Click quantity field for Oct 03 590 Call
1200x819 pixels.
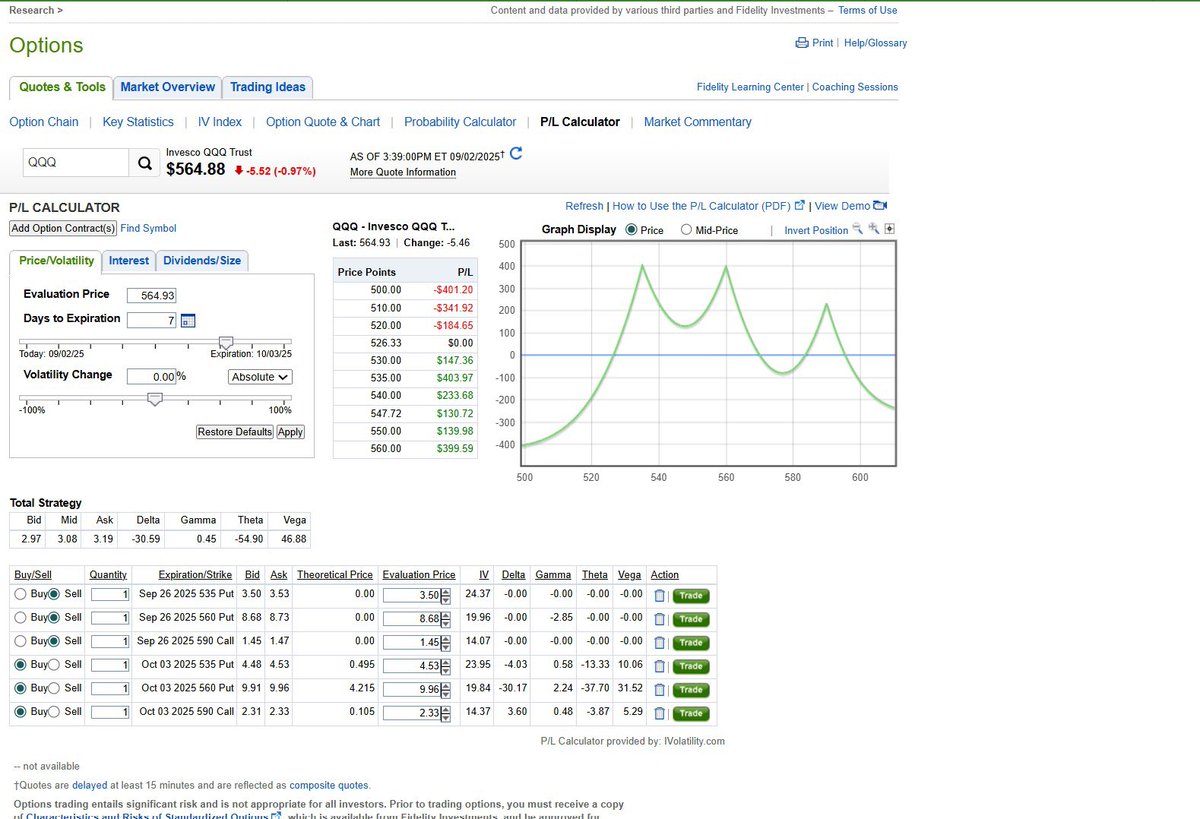pyautogui.click(x=109, y=713)
